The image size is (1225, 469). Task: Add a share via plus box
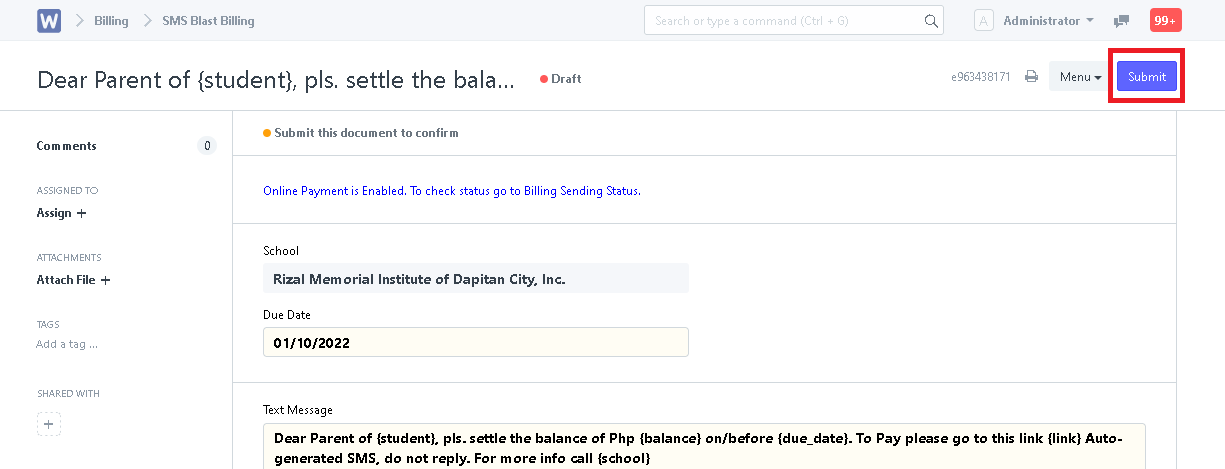(x=49, y=424)
